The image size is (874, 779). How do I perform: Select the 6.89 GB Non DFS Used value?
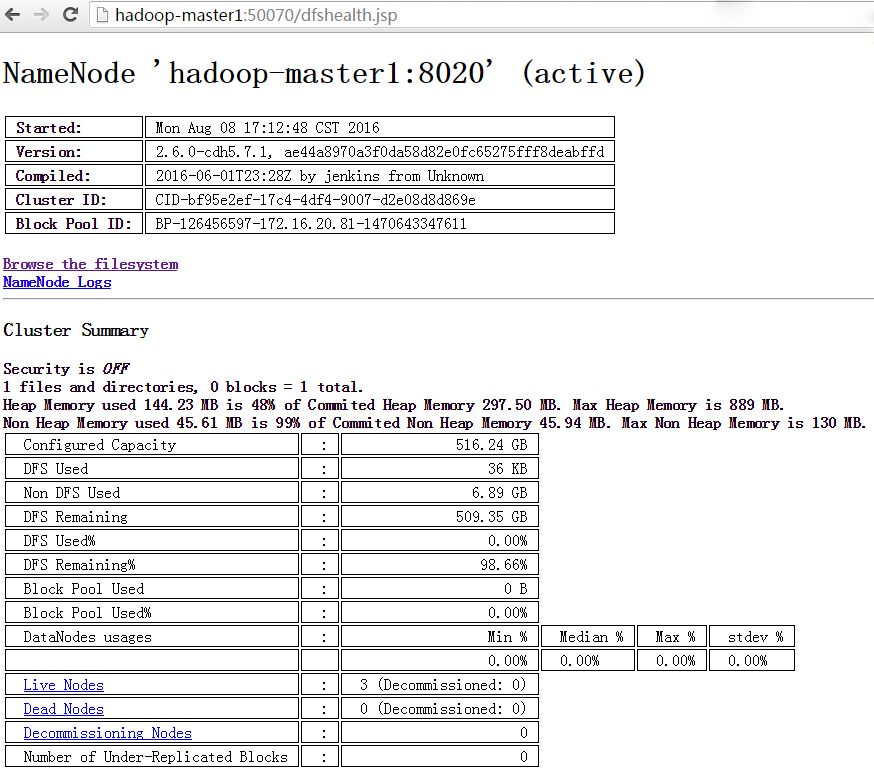coord(499,493)
